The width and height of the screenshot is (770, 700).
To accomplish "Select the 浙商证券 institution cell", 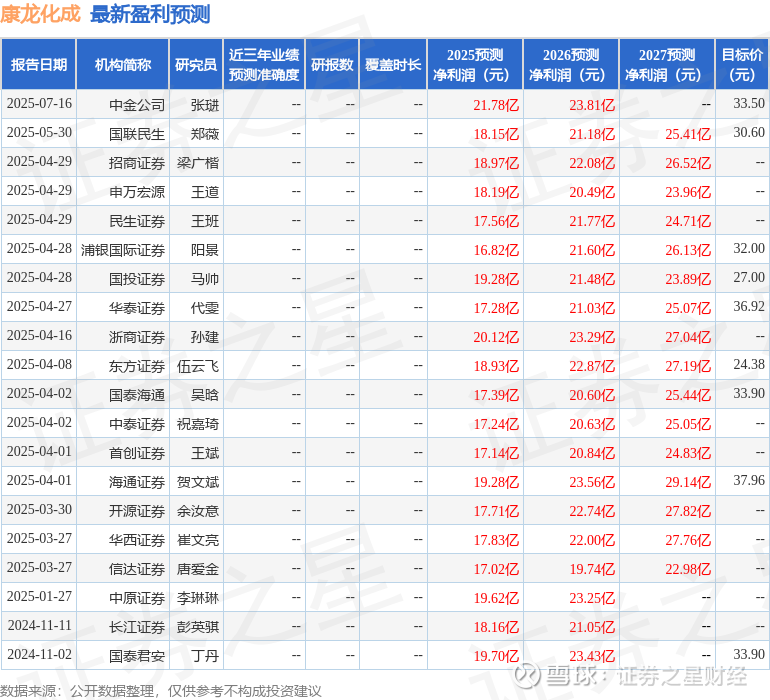I will point(123,336).
